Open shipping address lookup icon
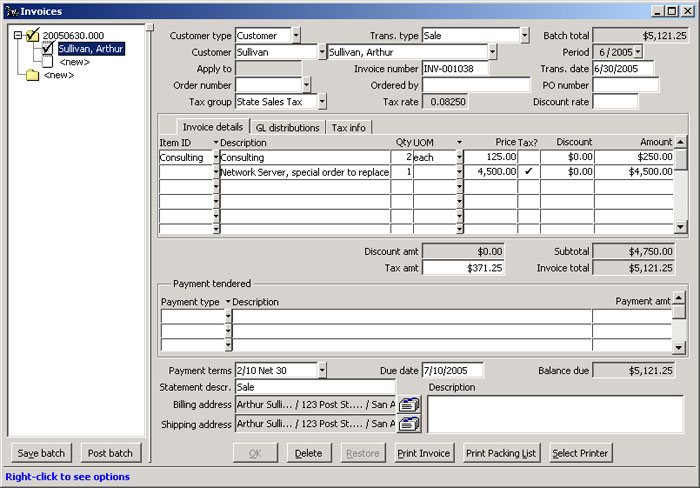The width and height of the screenshot is (700, 488). click(409, 423)
